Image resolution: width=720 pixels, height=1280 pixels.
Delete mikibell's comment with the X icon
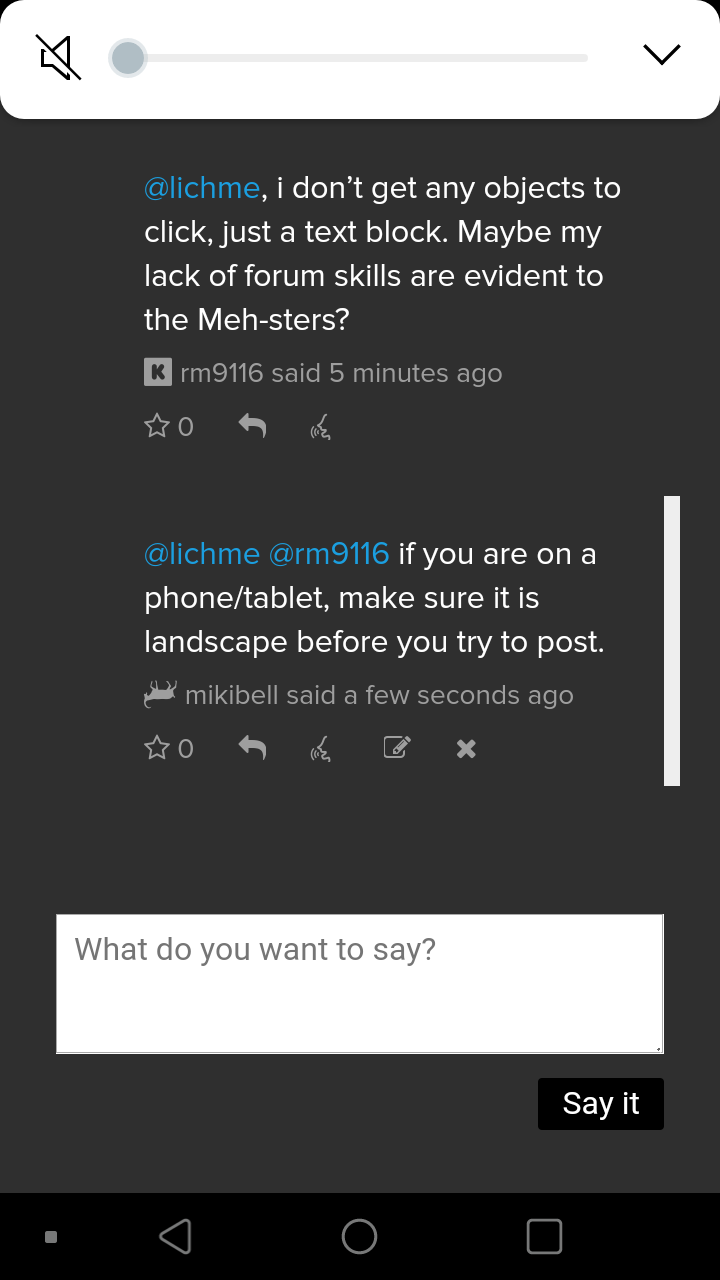point(466,749)
